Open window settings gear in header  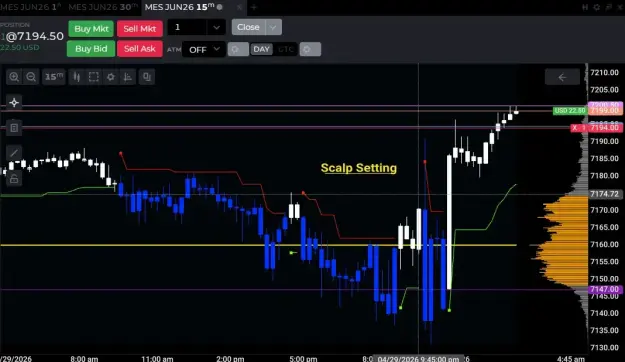(x=597, y=7)
